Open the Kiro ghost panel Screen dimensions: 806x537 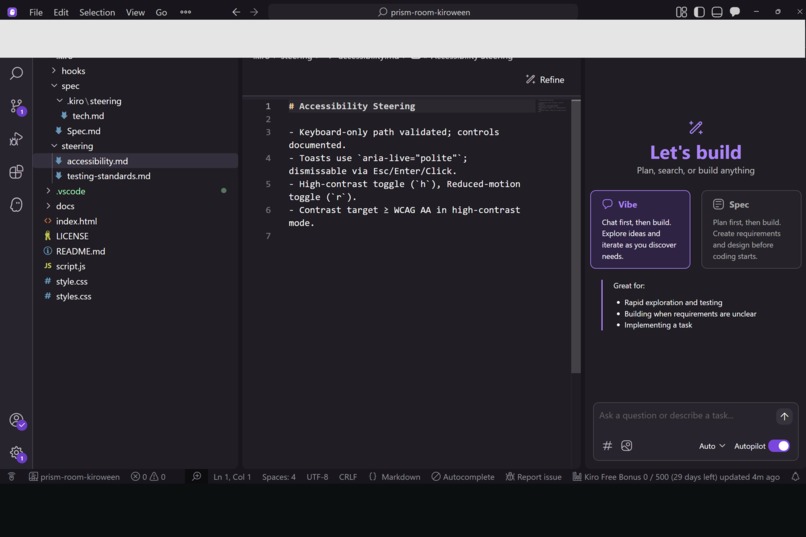click(x=16, y=205)
